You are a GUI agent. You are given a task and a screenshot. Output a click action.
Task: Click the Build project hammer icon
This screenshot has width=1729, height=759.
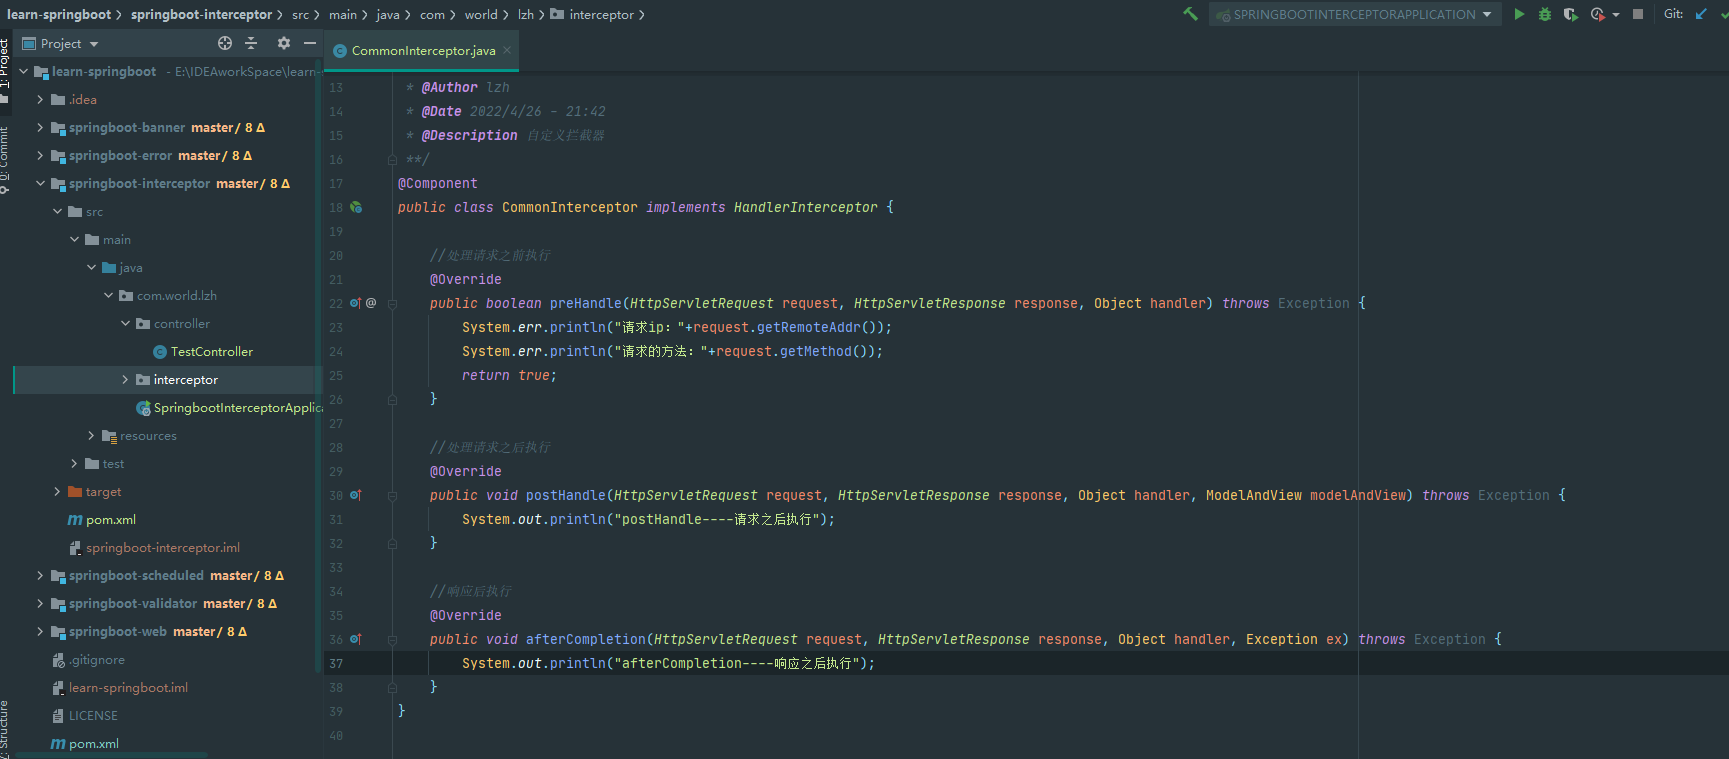(1190, 14)
